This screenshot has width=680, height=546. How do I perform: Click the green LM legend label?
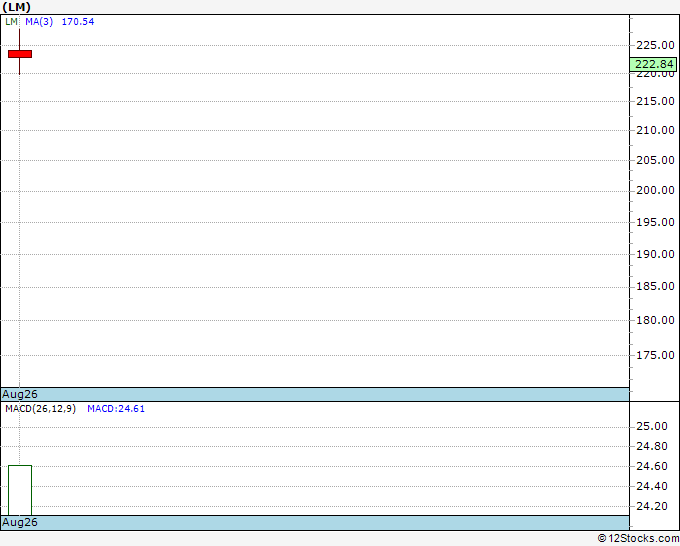click(11, 22)
